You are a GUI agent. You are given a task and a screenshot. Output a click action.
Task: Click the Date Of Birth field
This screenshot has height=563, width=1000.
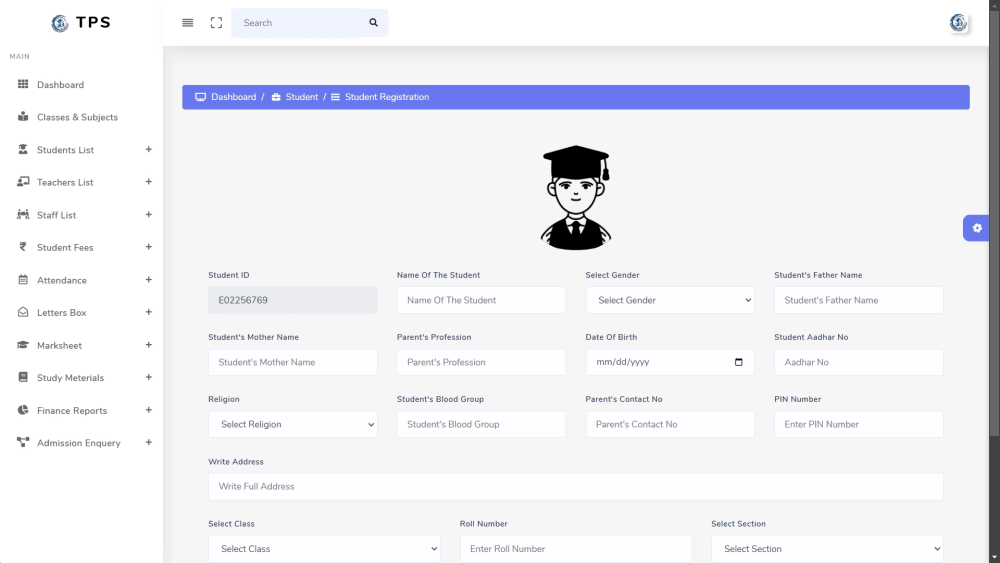(670, 362)
